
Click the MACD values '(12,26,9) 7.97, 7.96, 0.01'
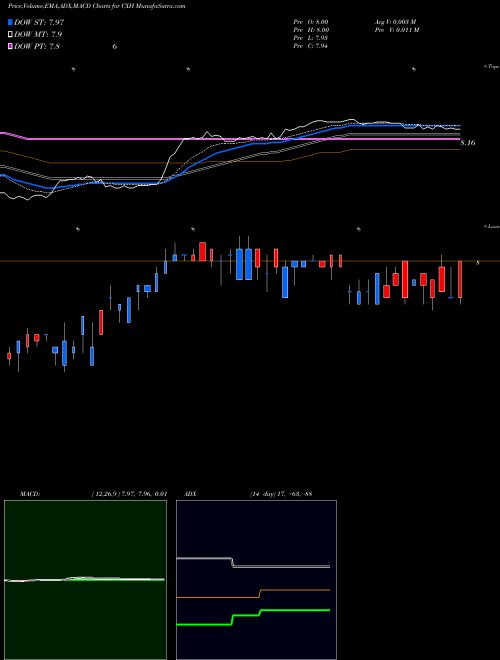coord(129,494)
